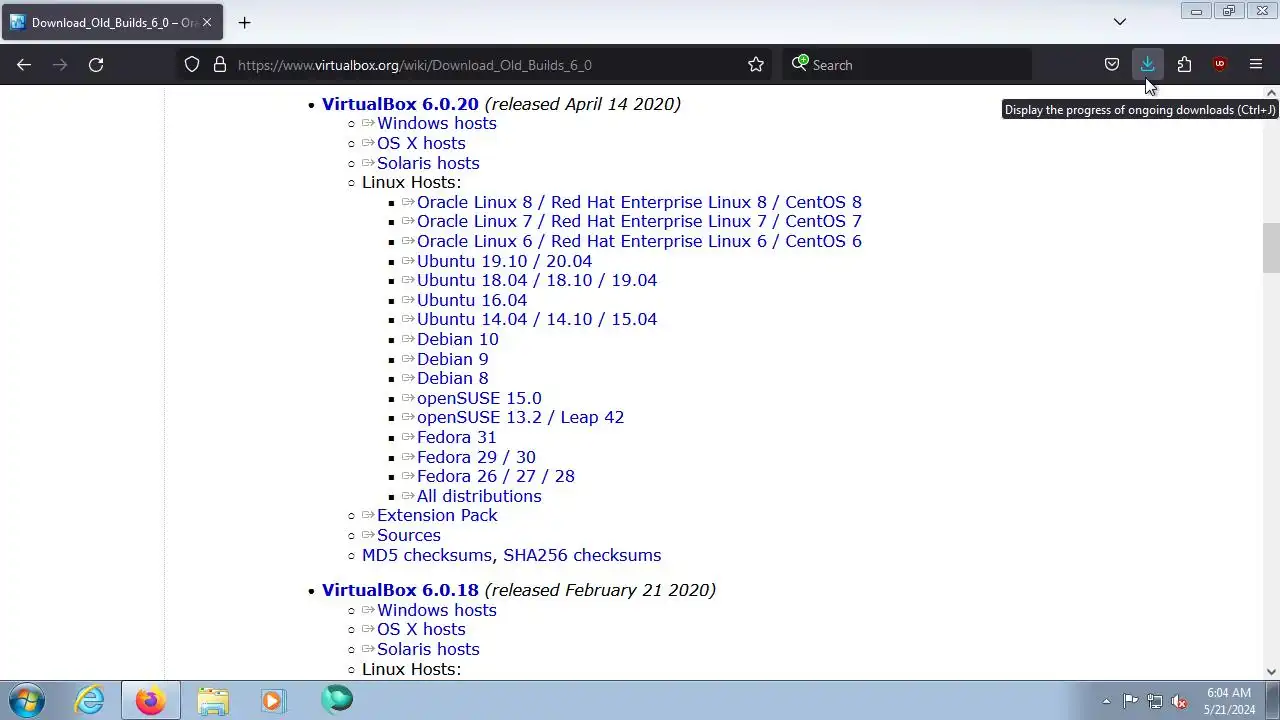Screen dimensions: 1280x720
Task: Download 6.0.18 Windows hosts
Action: point(436,610)
